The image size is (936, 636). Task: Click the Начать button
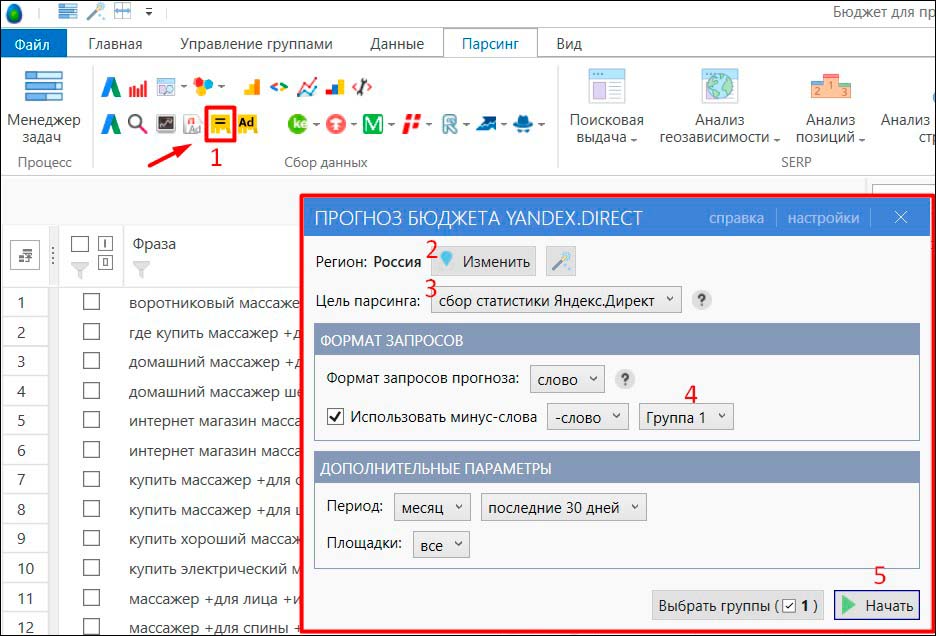[x=877, y=605]
